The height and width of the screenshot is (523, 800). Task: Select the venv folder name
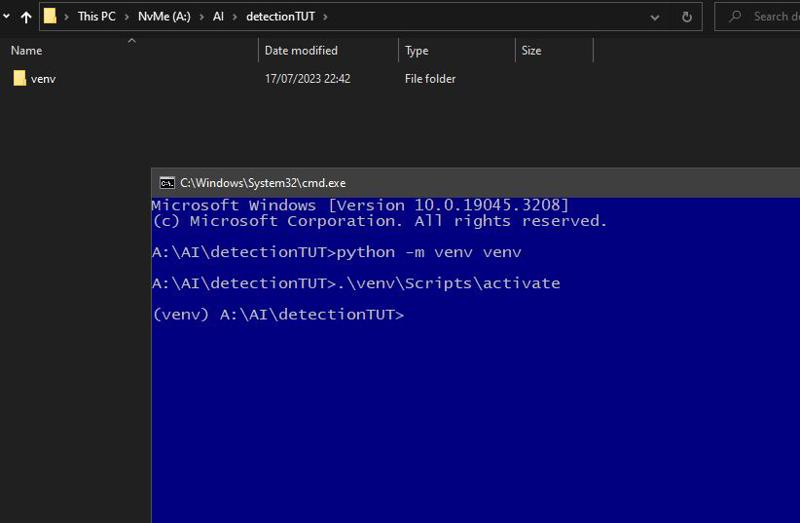[x=43, y=79]
